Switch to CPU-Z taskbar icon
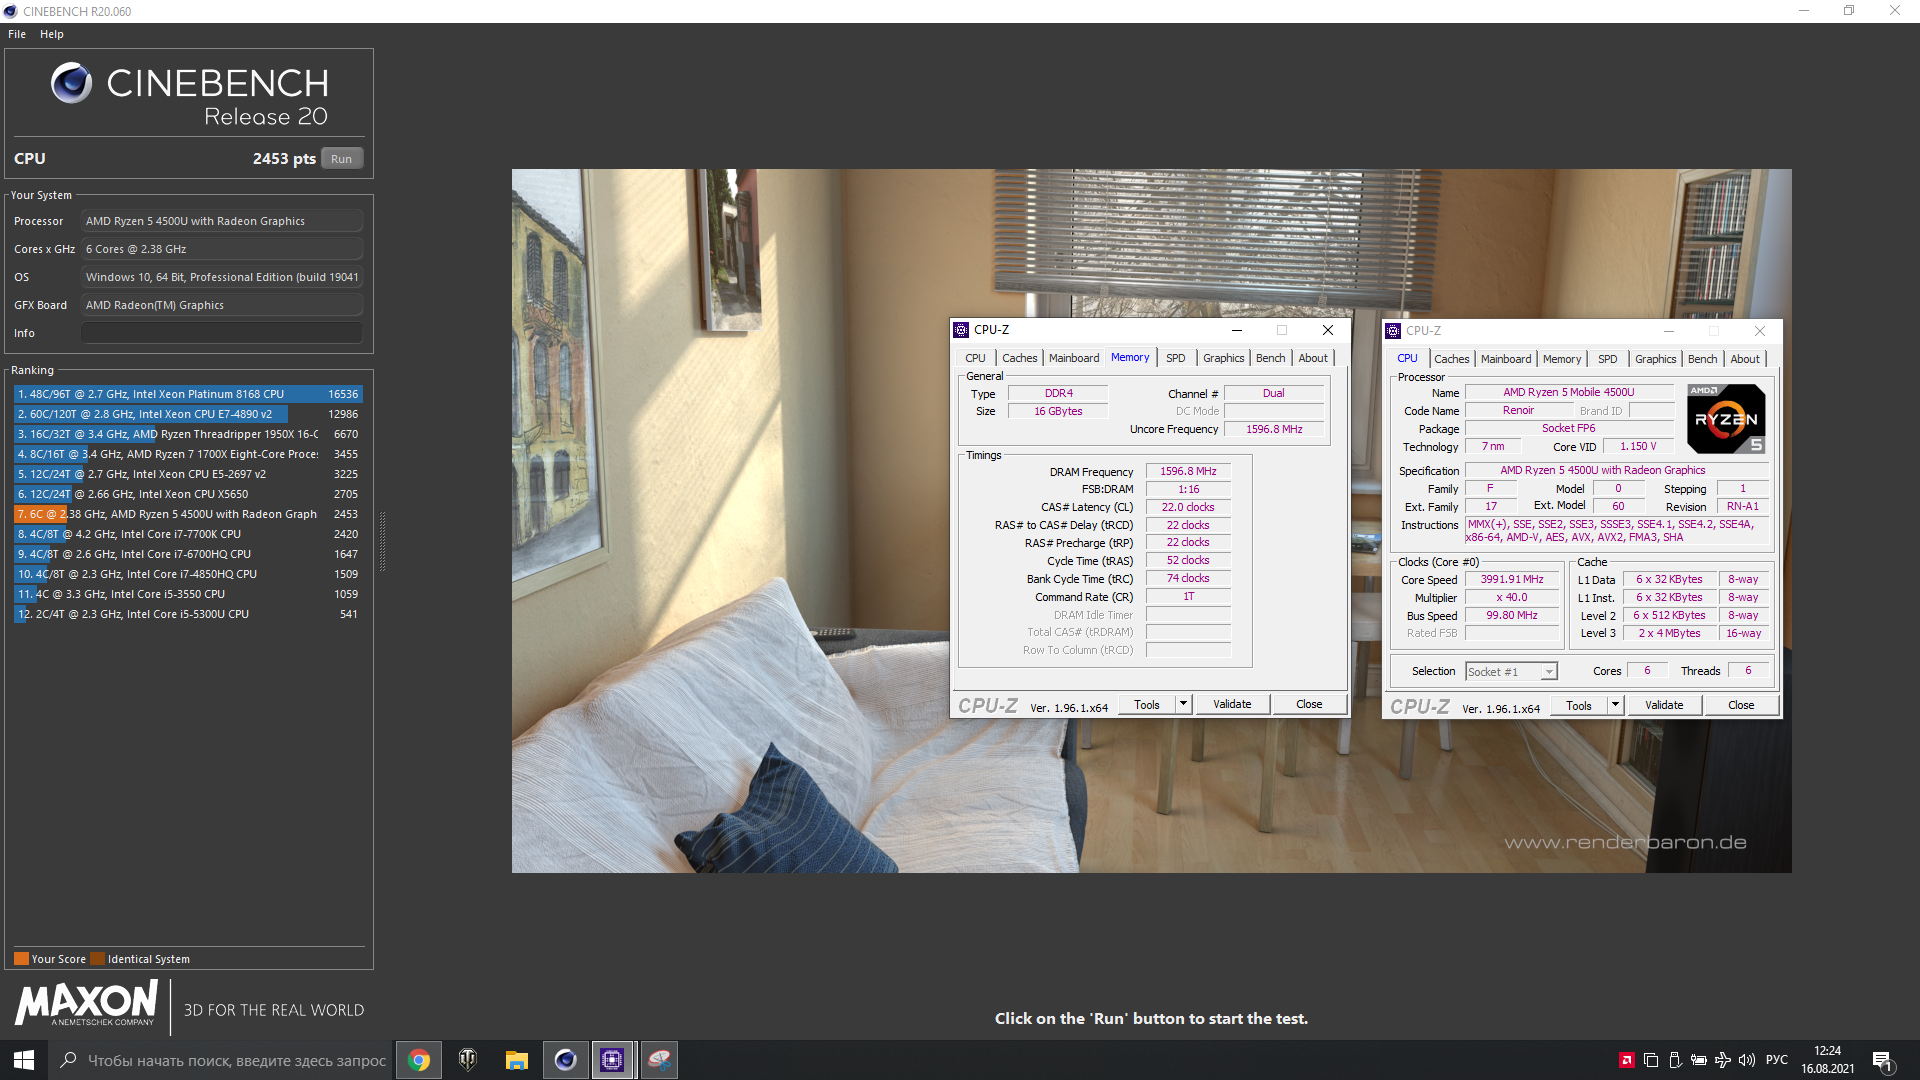Screen dimensions: 1920x1080 coord(613,1060)
